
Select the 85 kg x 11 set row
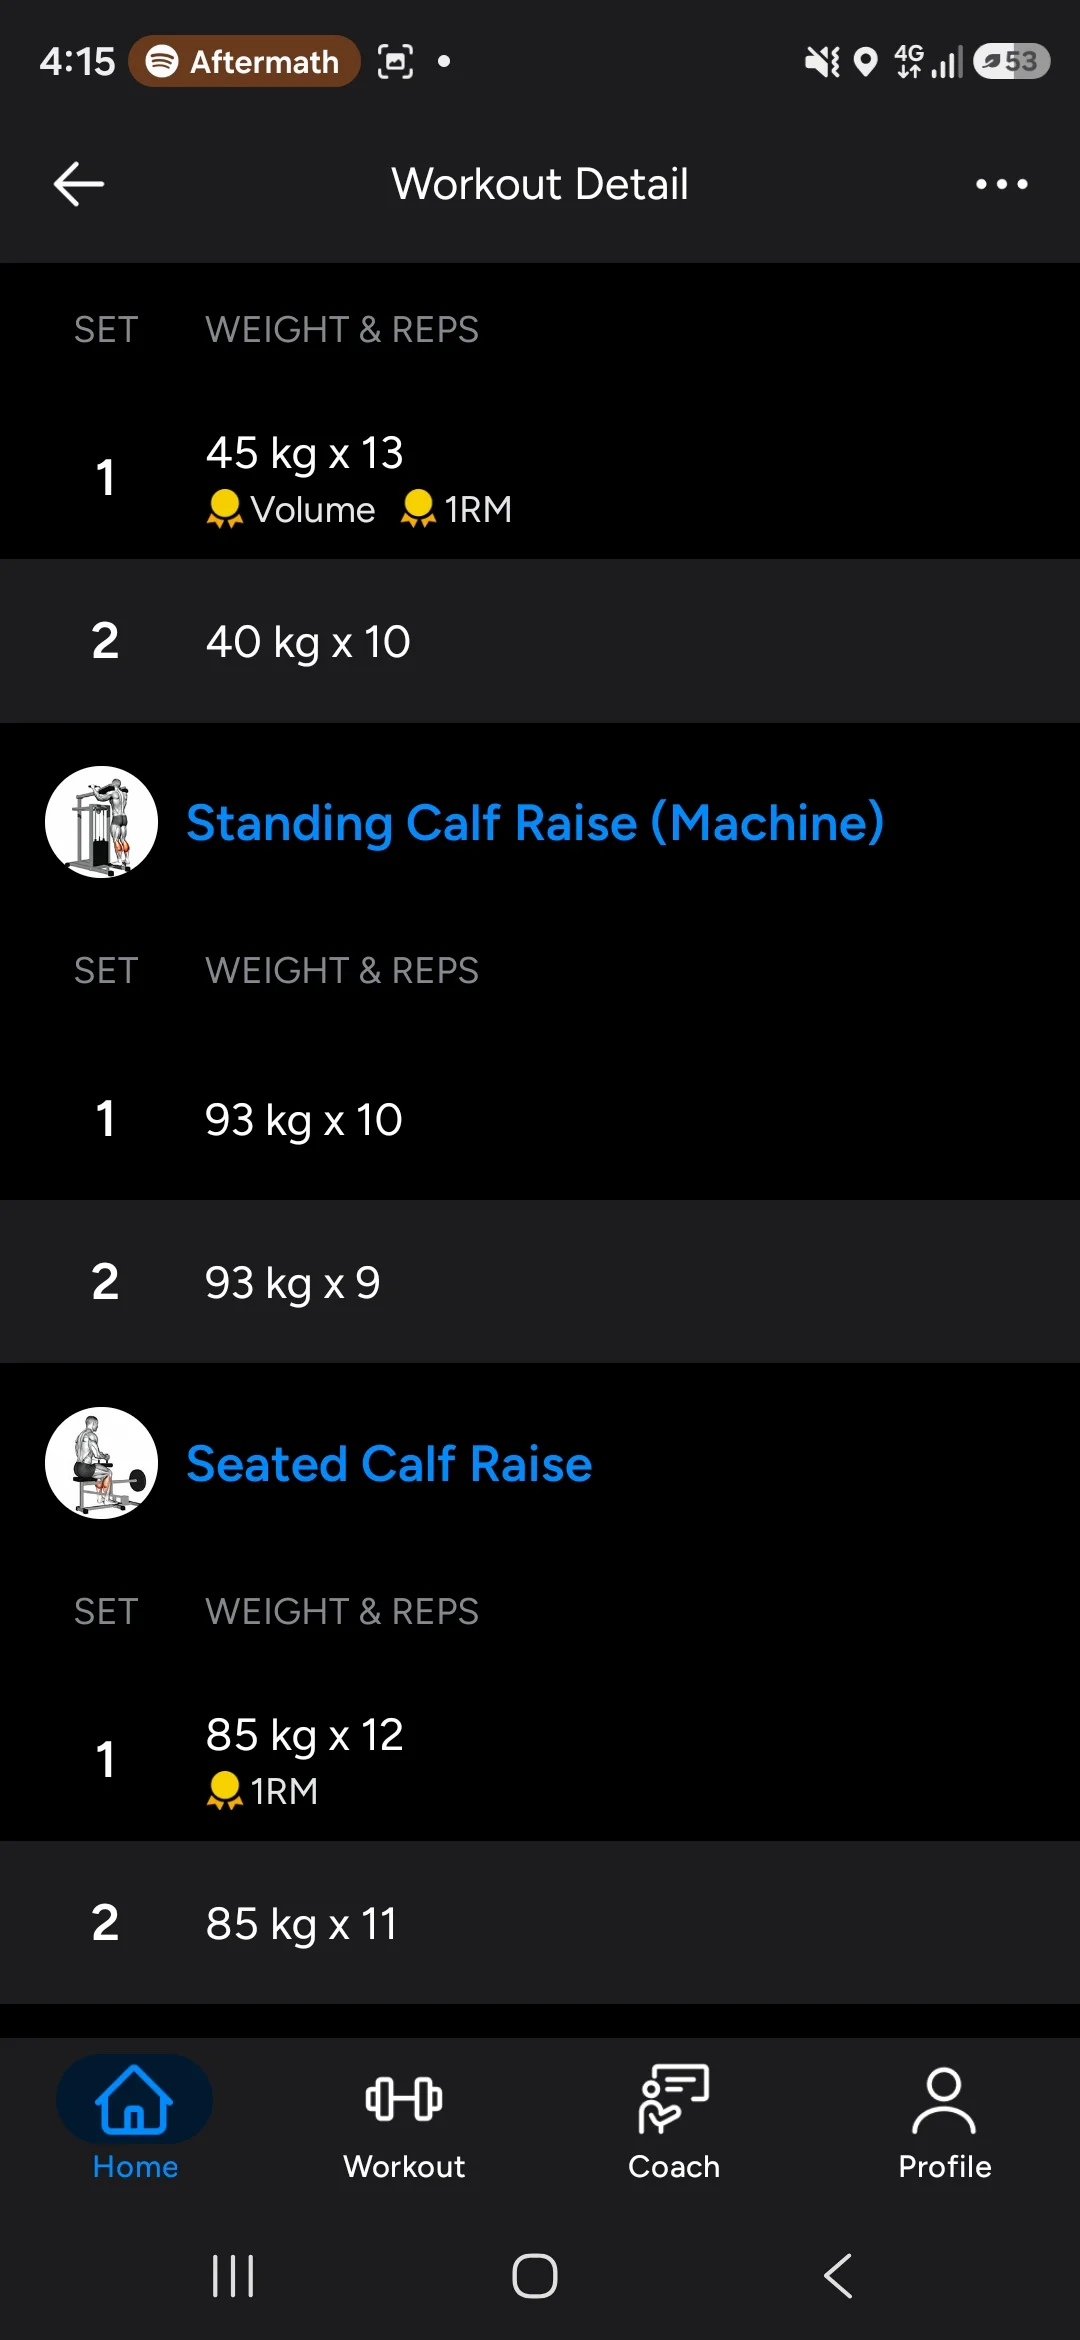pos(540,1923)
